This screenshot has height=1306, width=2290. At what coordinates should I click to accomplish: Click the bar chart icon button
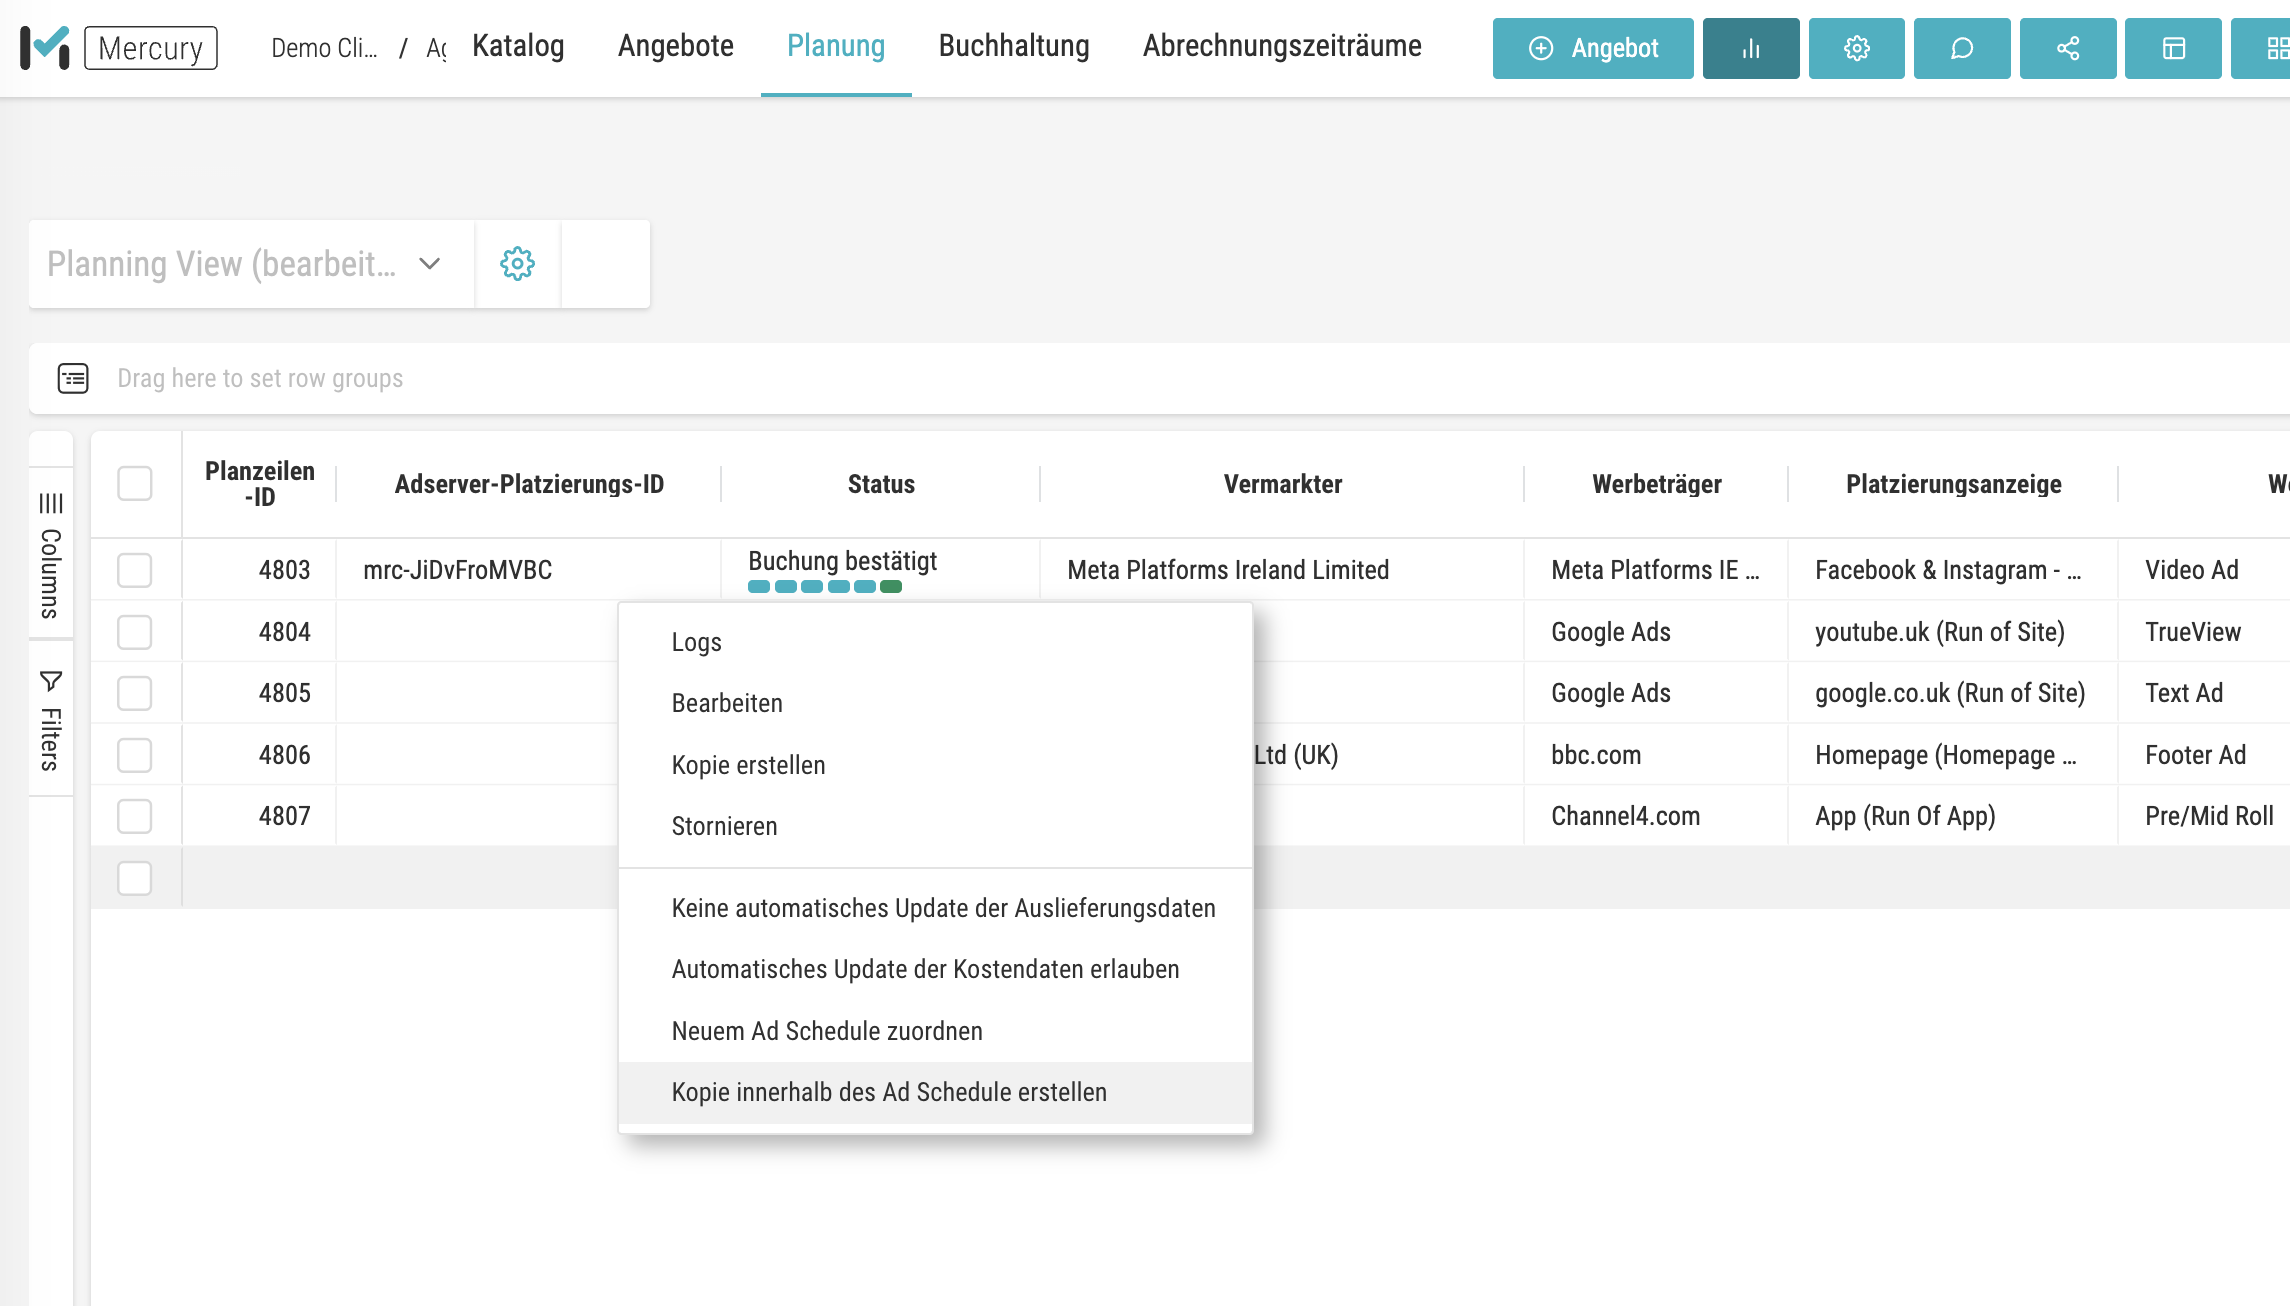pyautogui.click(x=1750, y=48)
